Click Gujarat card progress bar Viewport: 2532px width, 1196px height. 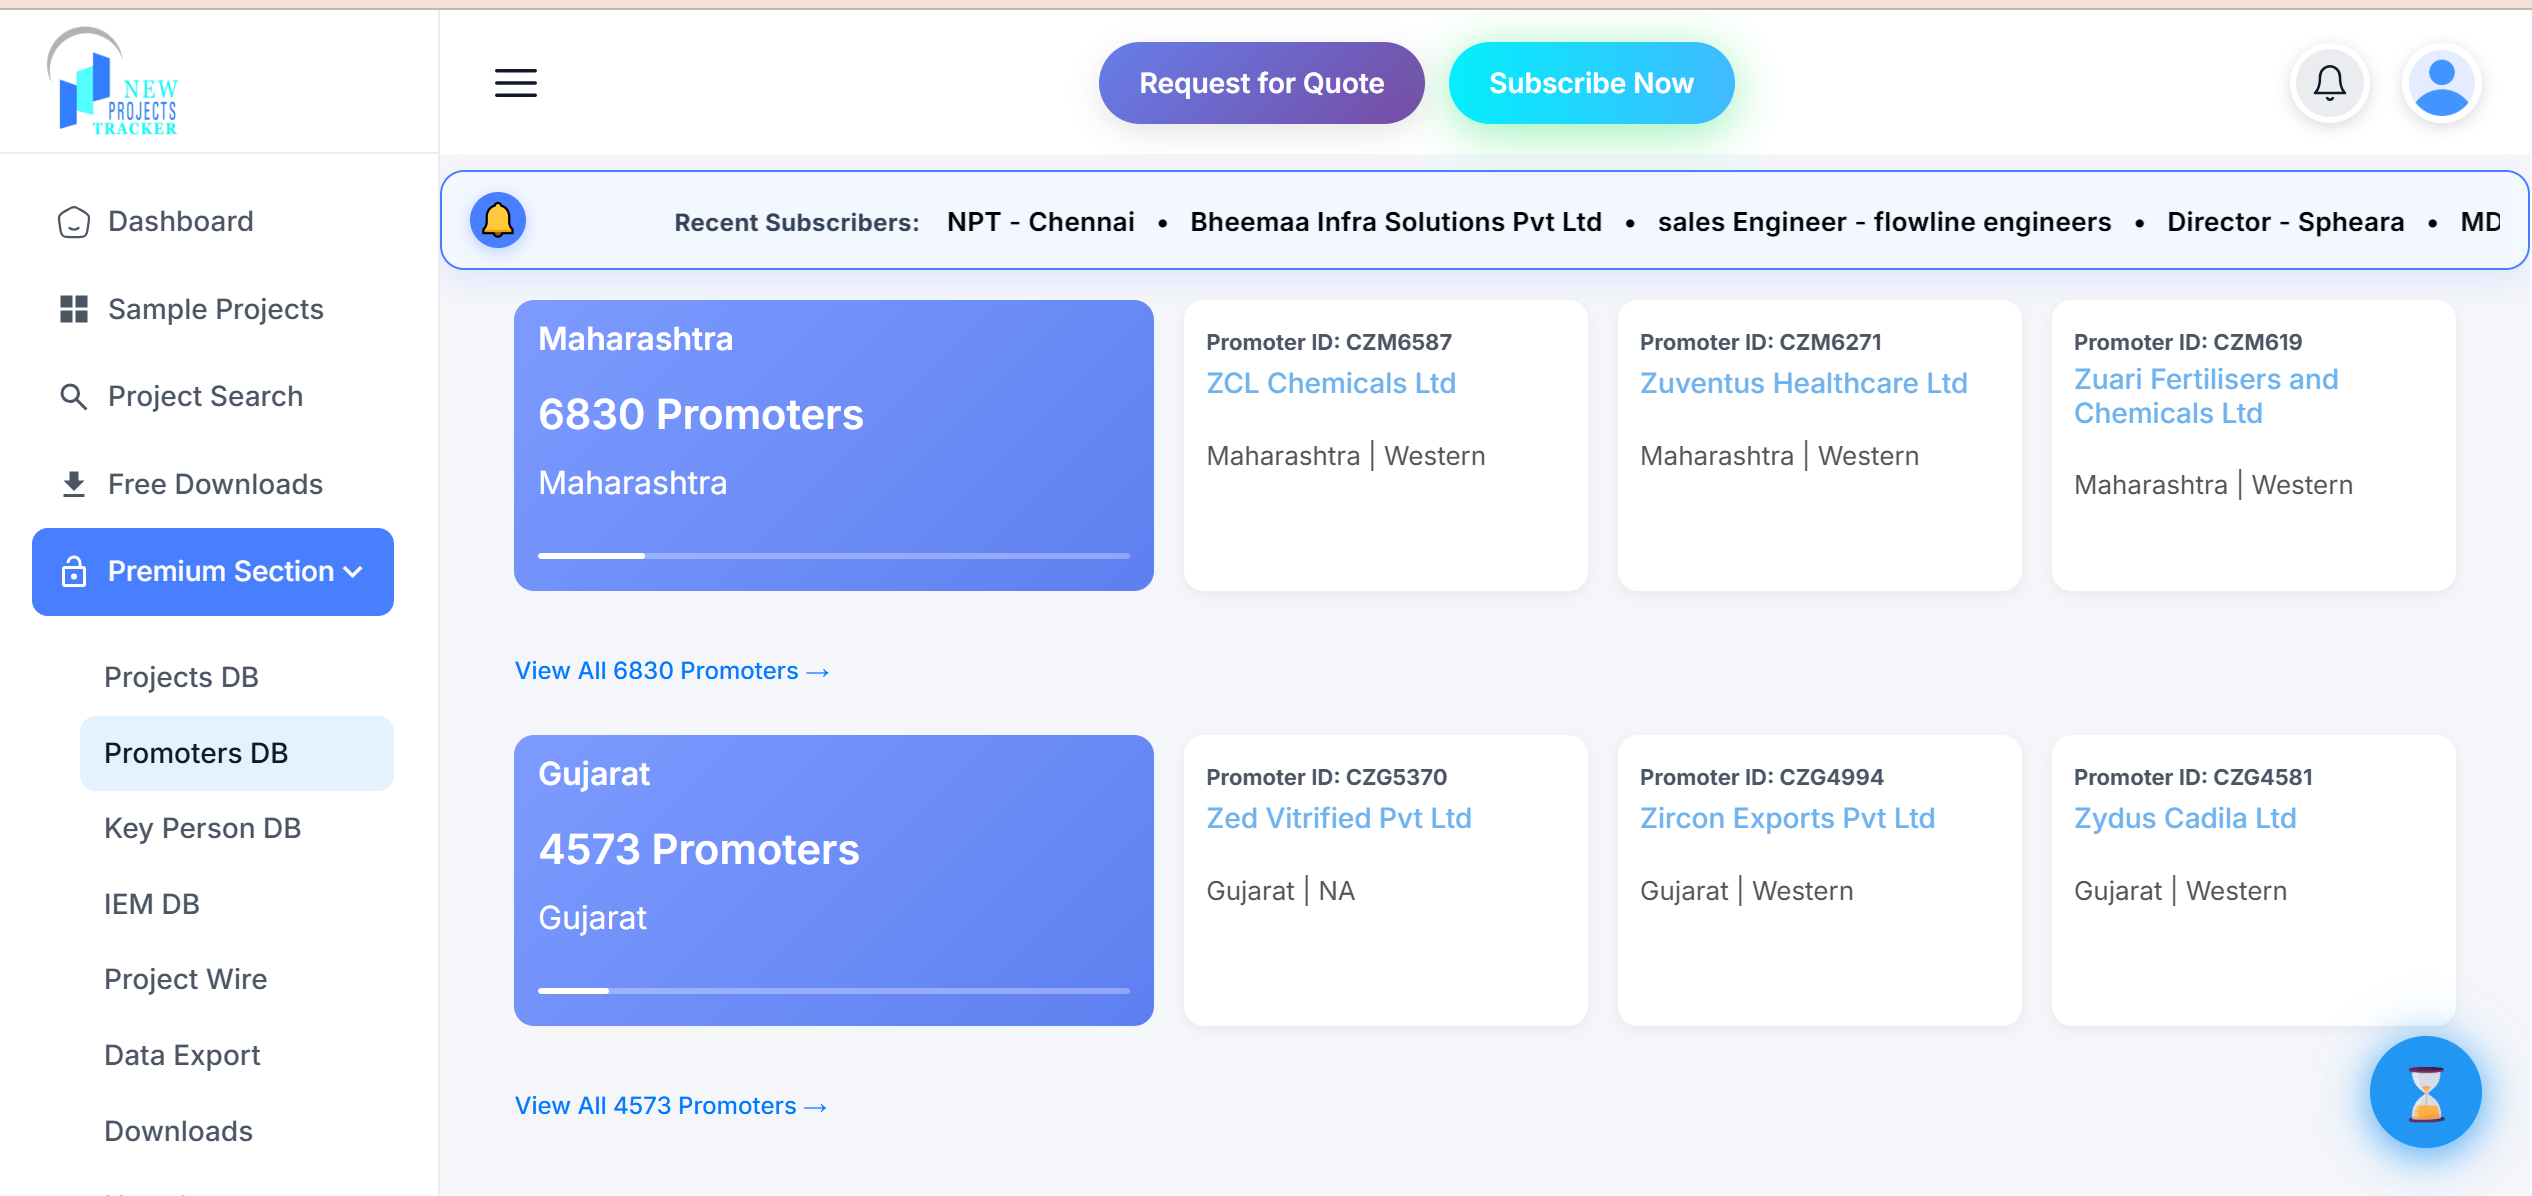pos(834,990)
